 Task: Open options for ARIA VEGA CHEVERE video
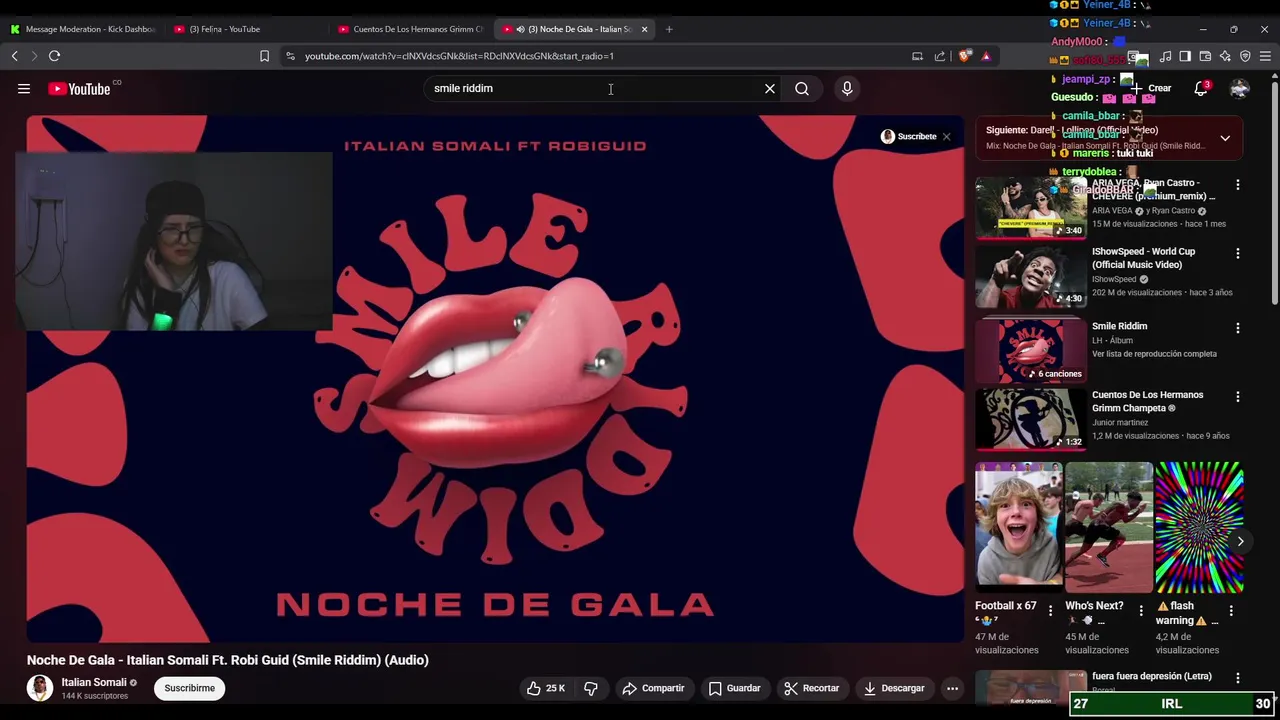[1237, 185]
